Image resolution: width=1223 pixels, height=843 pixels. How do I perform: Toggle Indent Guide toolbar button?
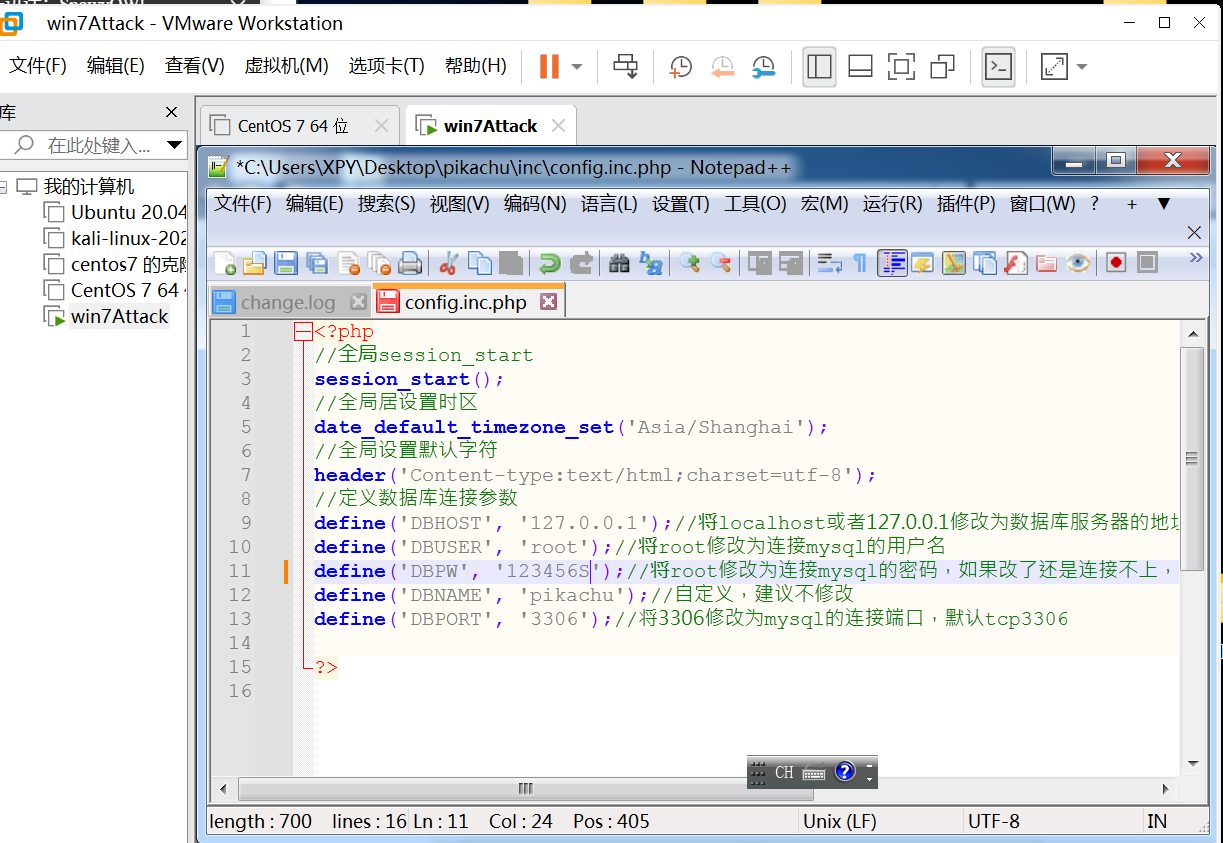892,263
